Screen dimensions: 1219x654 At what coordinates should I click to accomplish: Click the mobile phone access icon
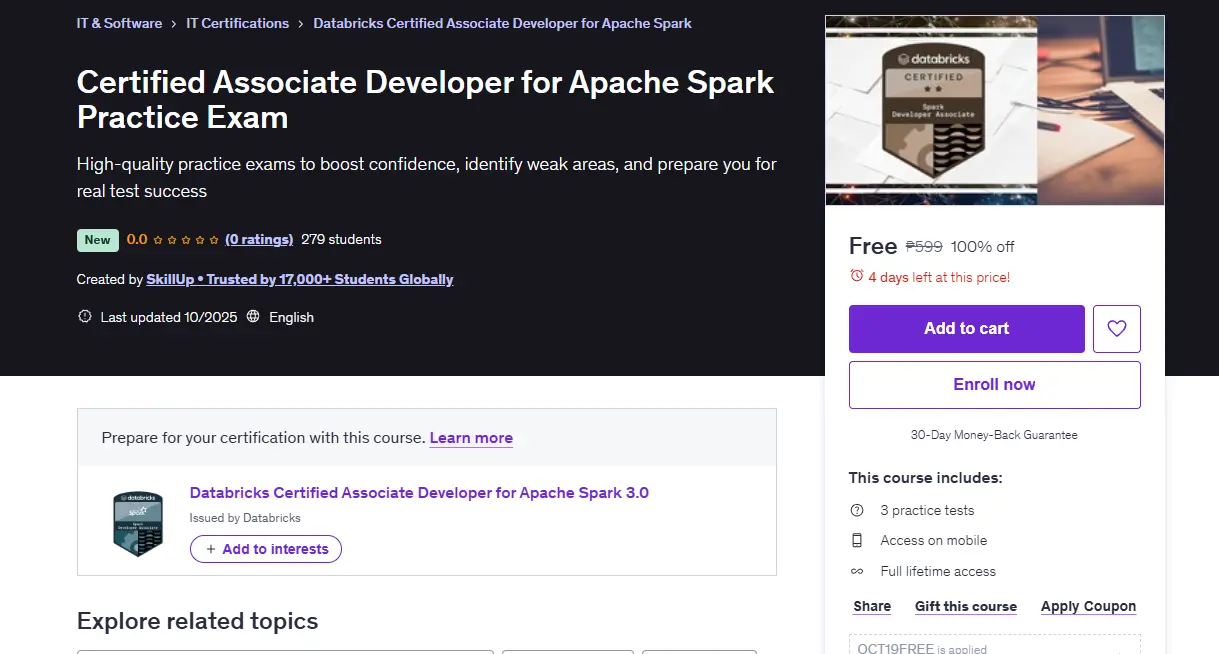coord(857,540)
